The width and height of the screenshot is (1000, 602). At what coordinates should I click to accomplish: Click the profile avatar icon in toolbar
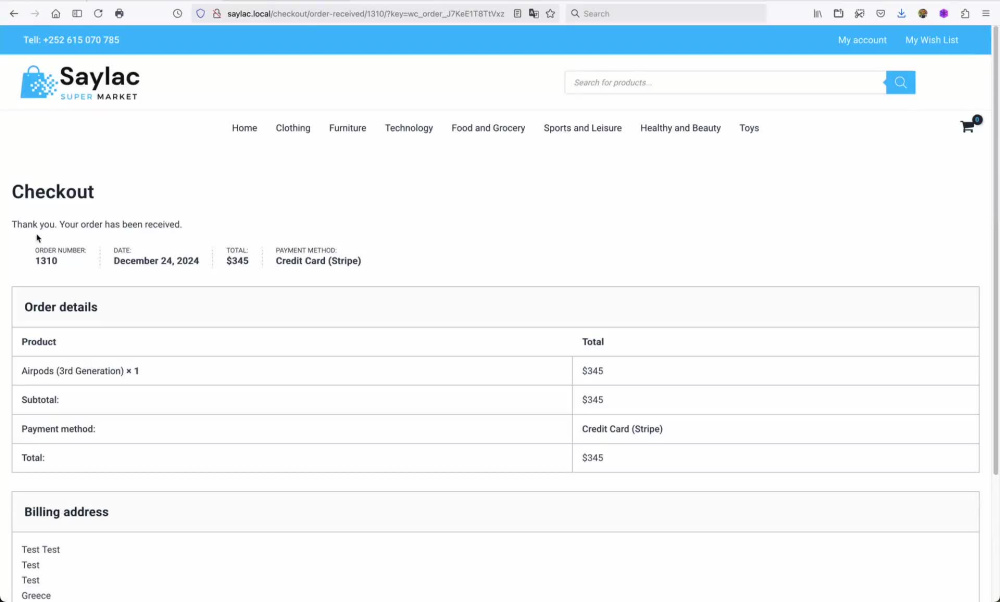pyautogui.click(x=923, y=13)
